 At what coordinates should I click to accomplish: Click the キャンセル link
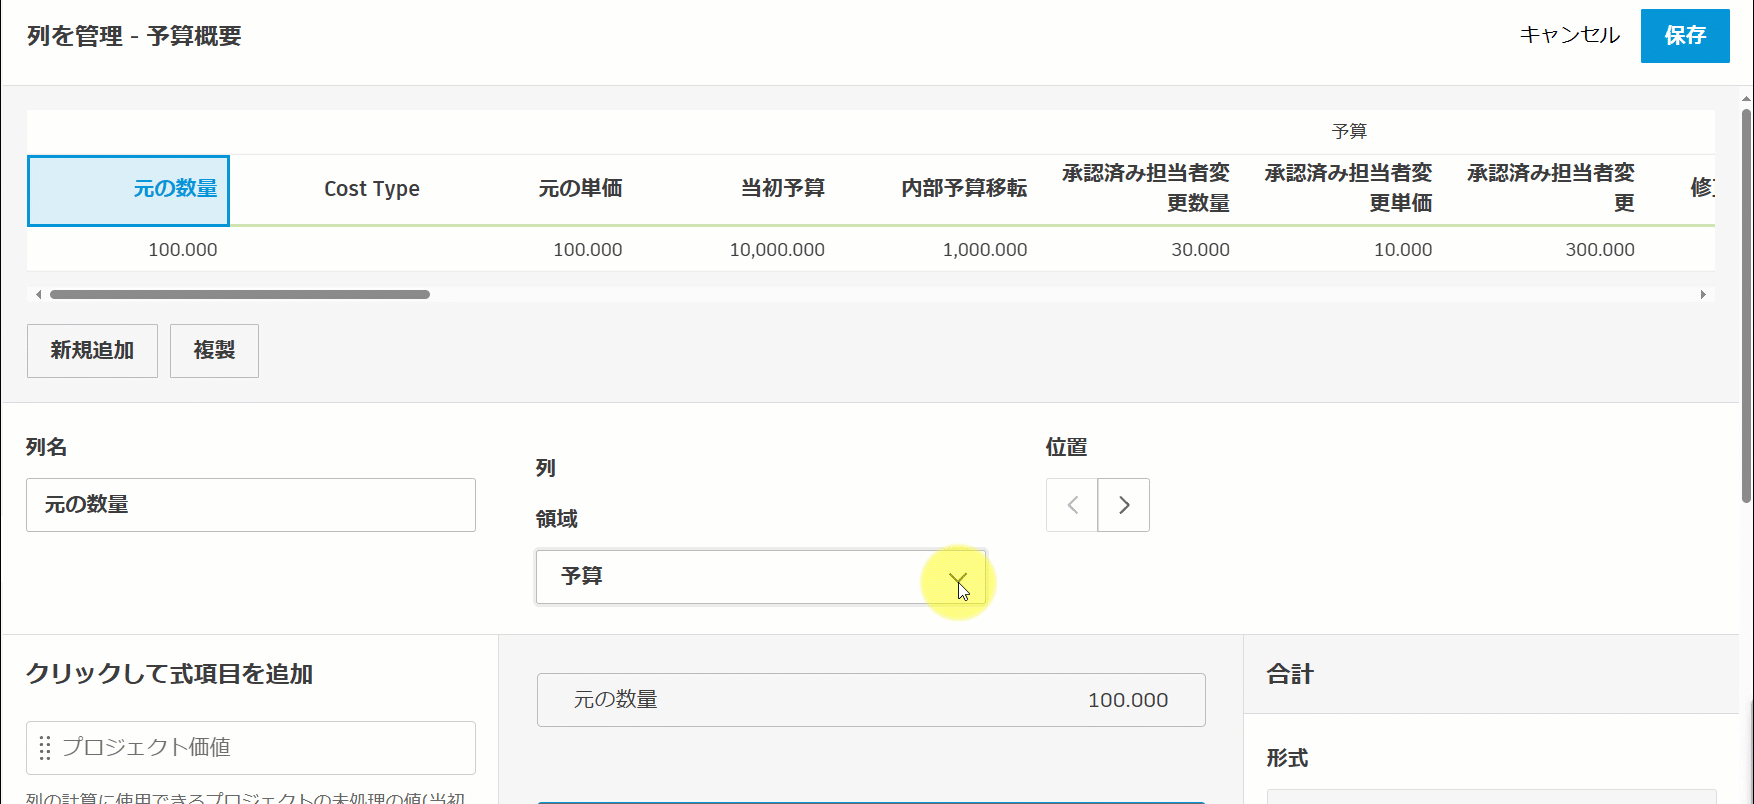[1569, 35]
